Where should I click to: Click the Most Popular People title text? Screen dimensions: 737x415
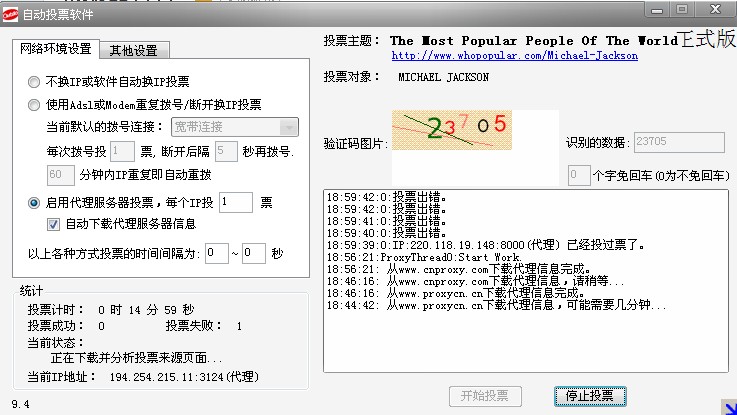tap(533, 41)
